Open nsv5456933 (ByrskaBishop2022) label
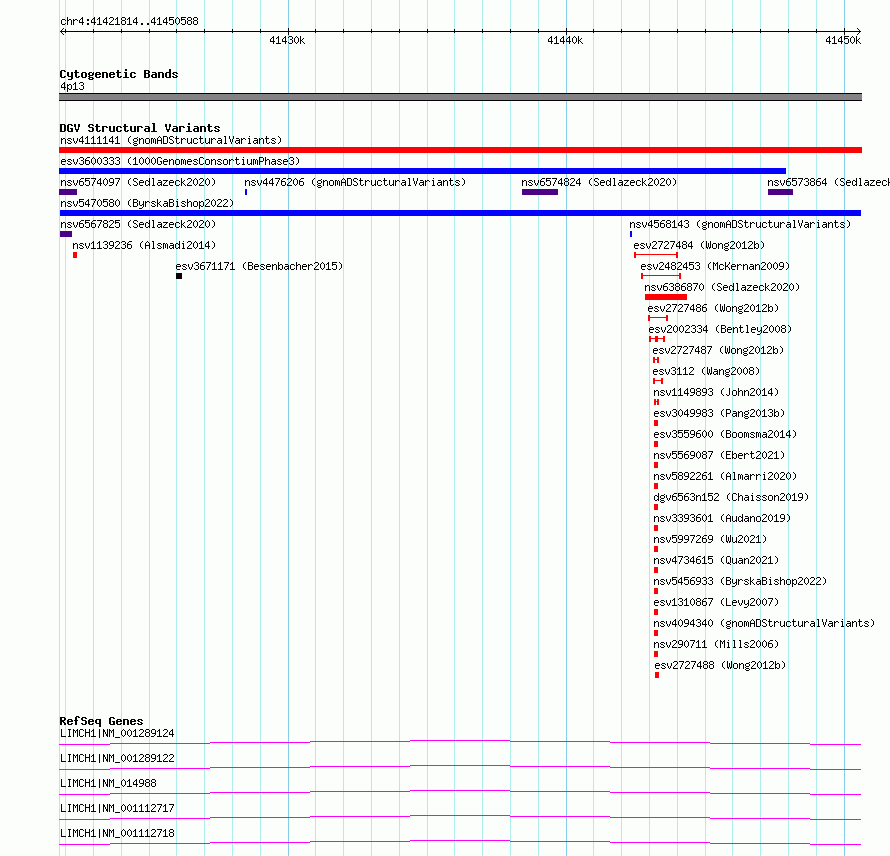The height and width of the screenshot is (856, 890). (740, 581)
